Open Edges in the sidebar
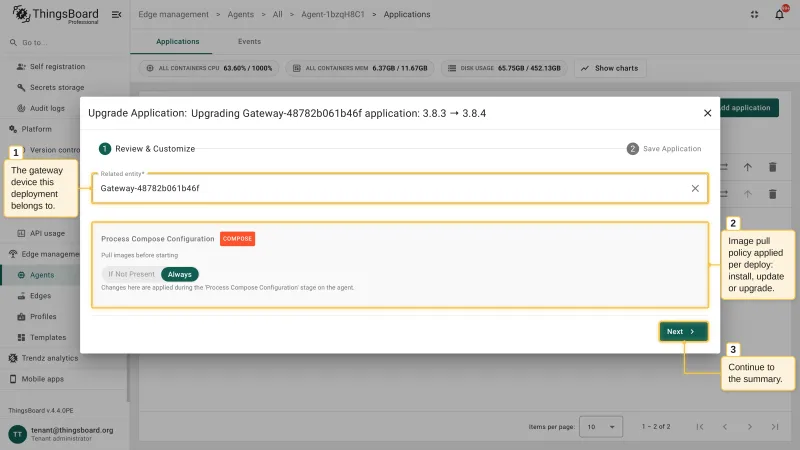Screen dimensions: 800x450 click(x=42, y=296)
